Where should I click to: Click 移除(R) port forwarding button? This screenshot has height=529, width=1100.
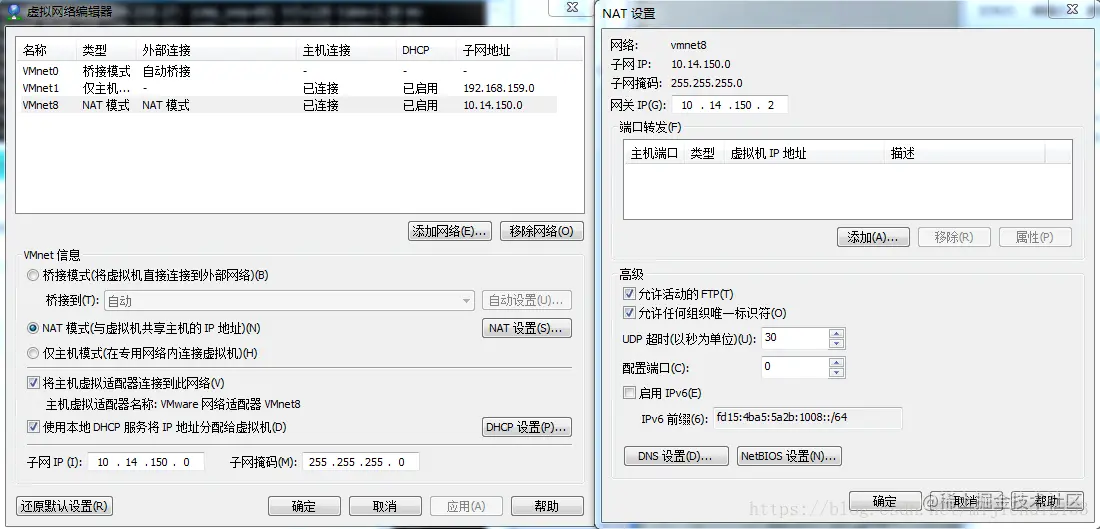[954, 237]
